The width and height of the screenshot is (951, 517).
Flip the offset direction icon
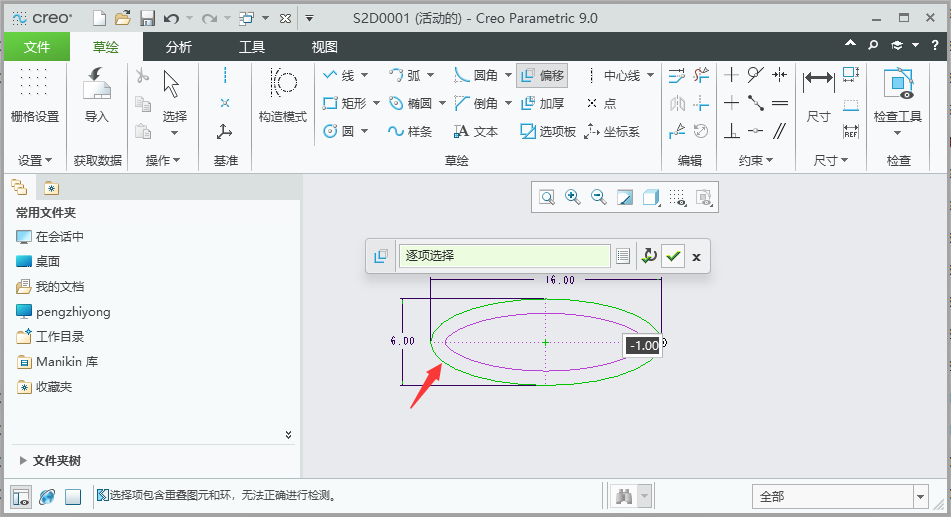click(x=649, y=256)
